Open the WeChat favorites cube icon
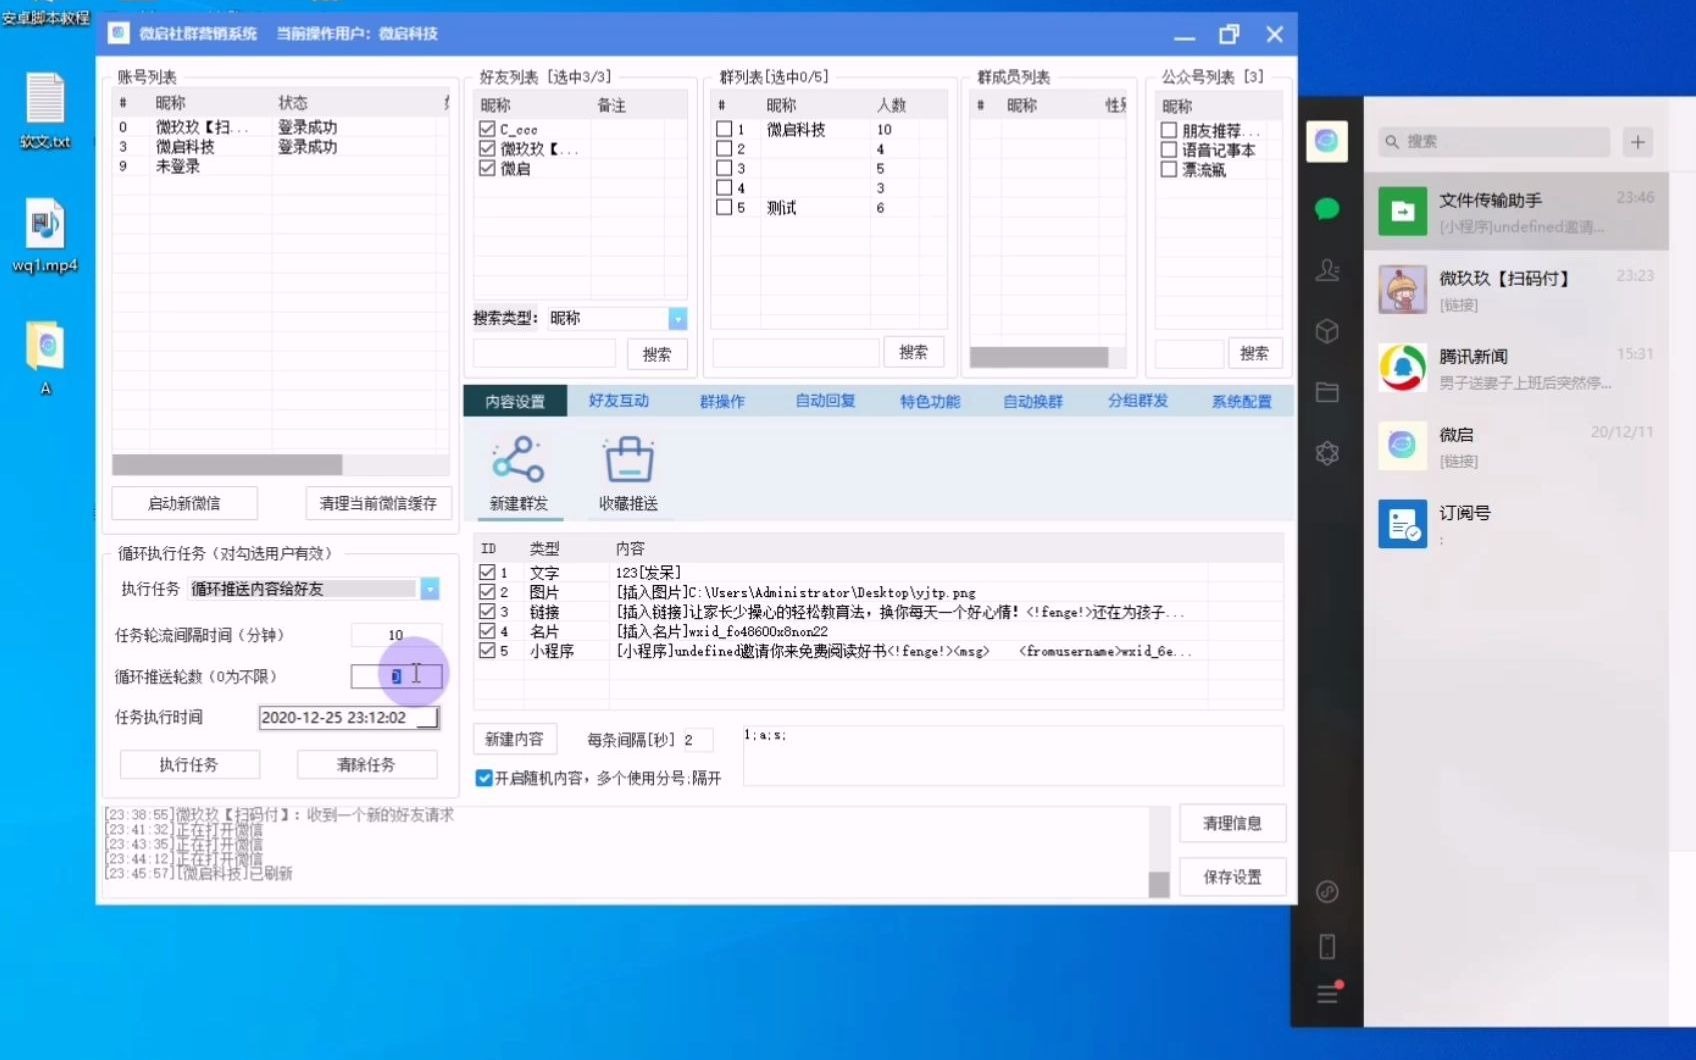1696x1060 pixels. pyautogui.click(x=1327, y=331)
